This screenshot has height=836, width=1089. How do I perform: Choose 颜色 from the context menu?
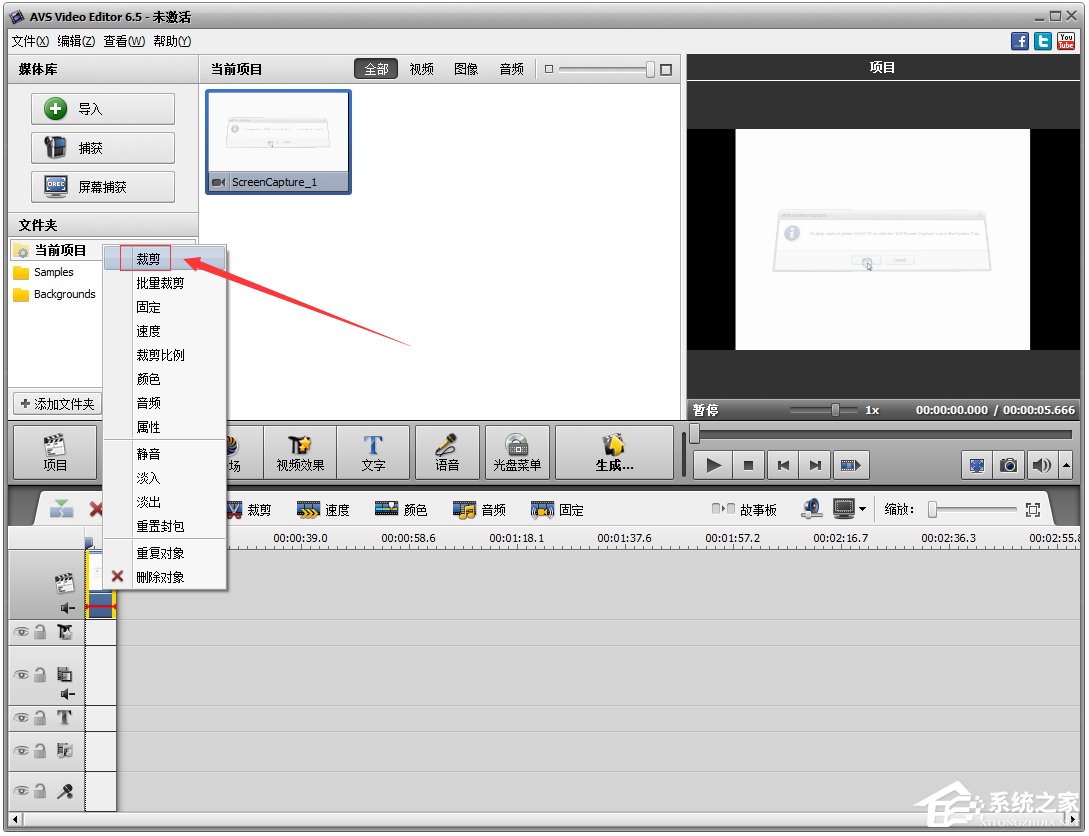(x=165, y=379)
